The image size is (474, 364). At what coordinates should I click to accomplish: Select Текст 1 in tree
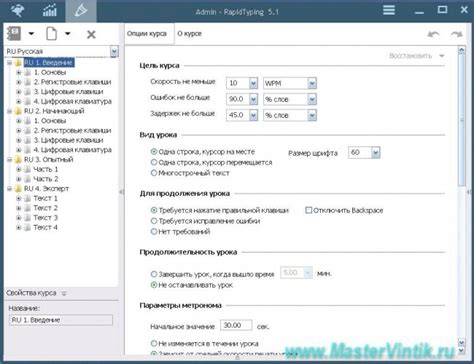(45, 198)
